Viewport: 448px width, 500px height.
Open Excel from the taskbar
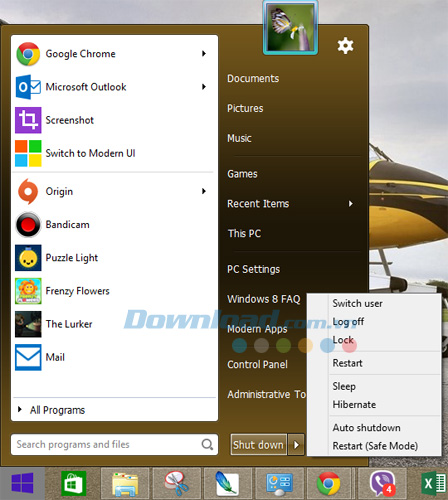[x=434, y=483]
